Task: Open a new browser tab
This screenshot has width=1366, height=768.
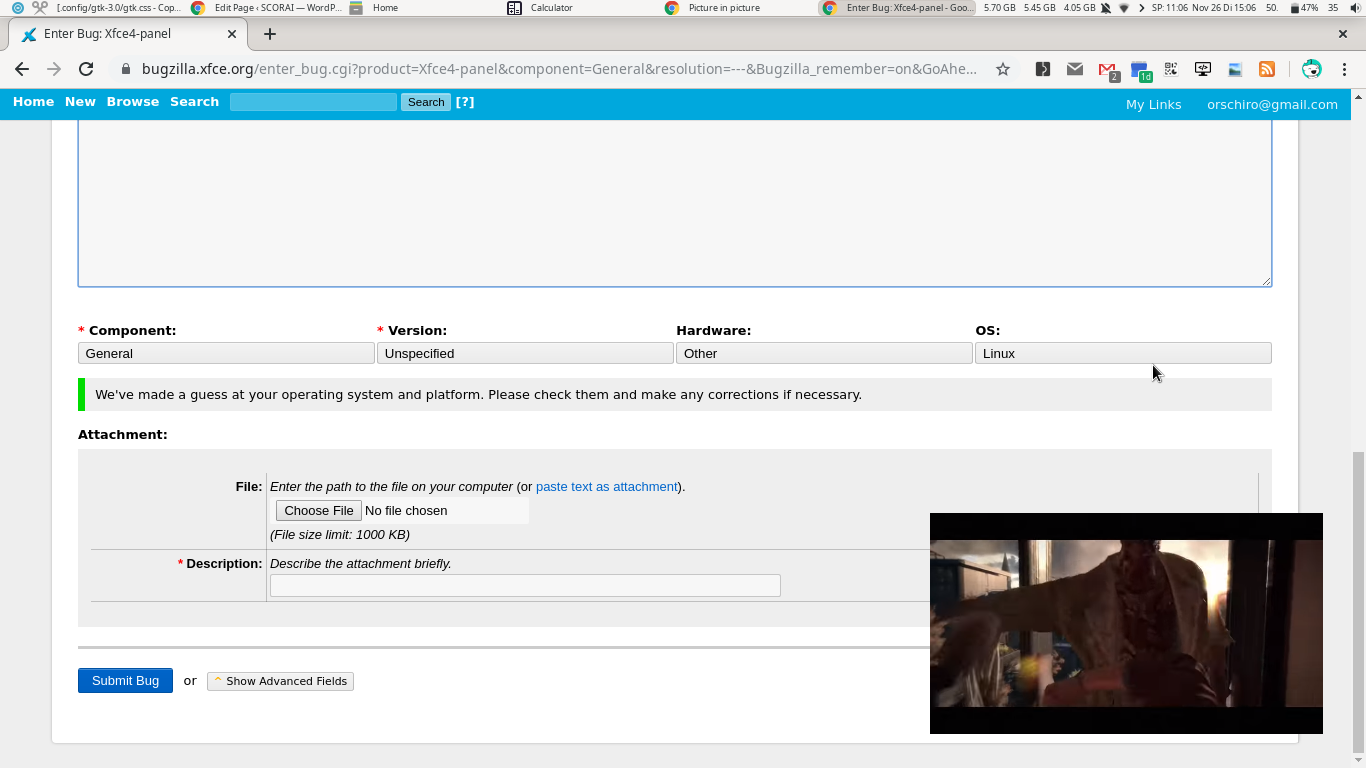Action: coord(270,34)
